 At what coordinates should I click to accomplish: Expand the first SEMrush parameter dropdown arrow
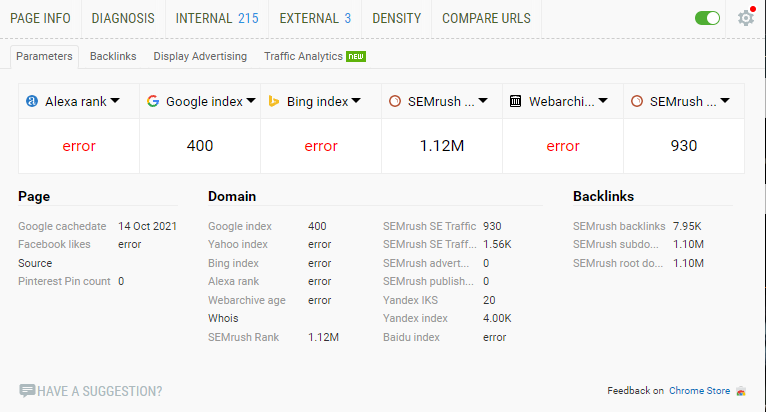(483, 101)
